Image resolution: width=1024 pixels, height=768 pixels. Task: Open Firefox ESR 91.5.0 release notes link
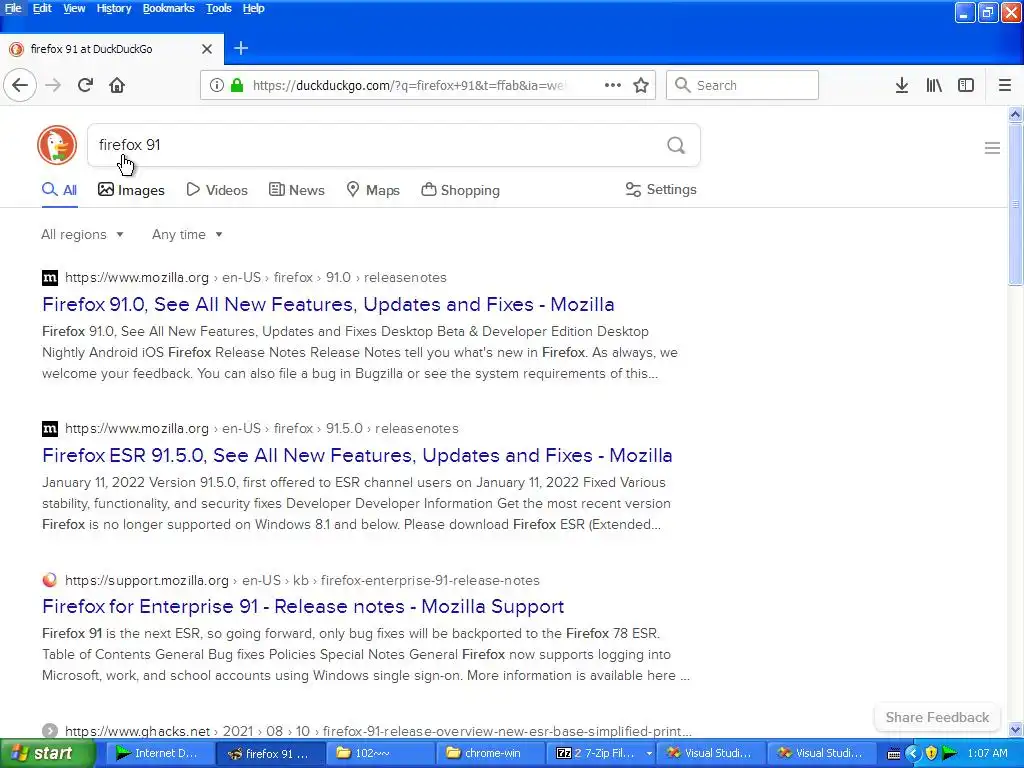tap(357, 455)
